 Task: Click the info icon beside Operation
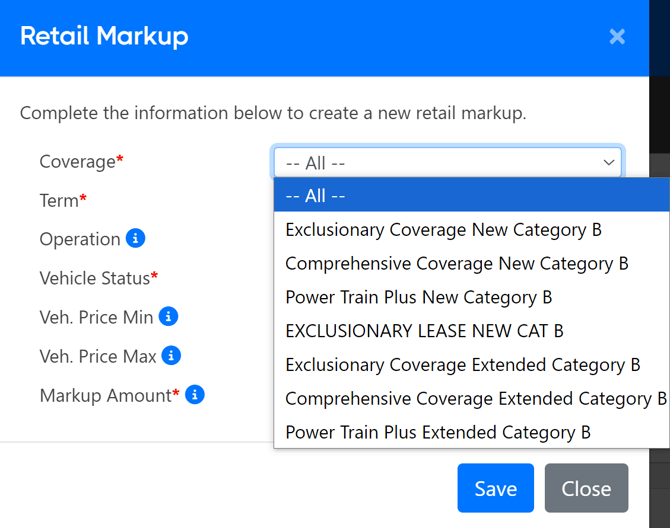point(136,238)
